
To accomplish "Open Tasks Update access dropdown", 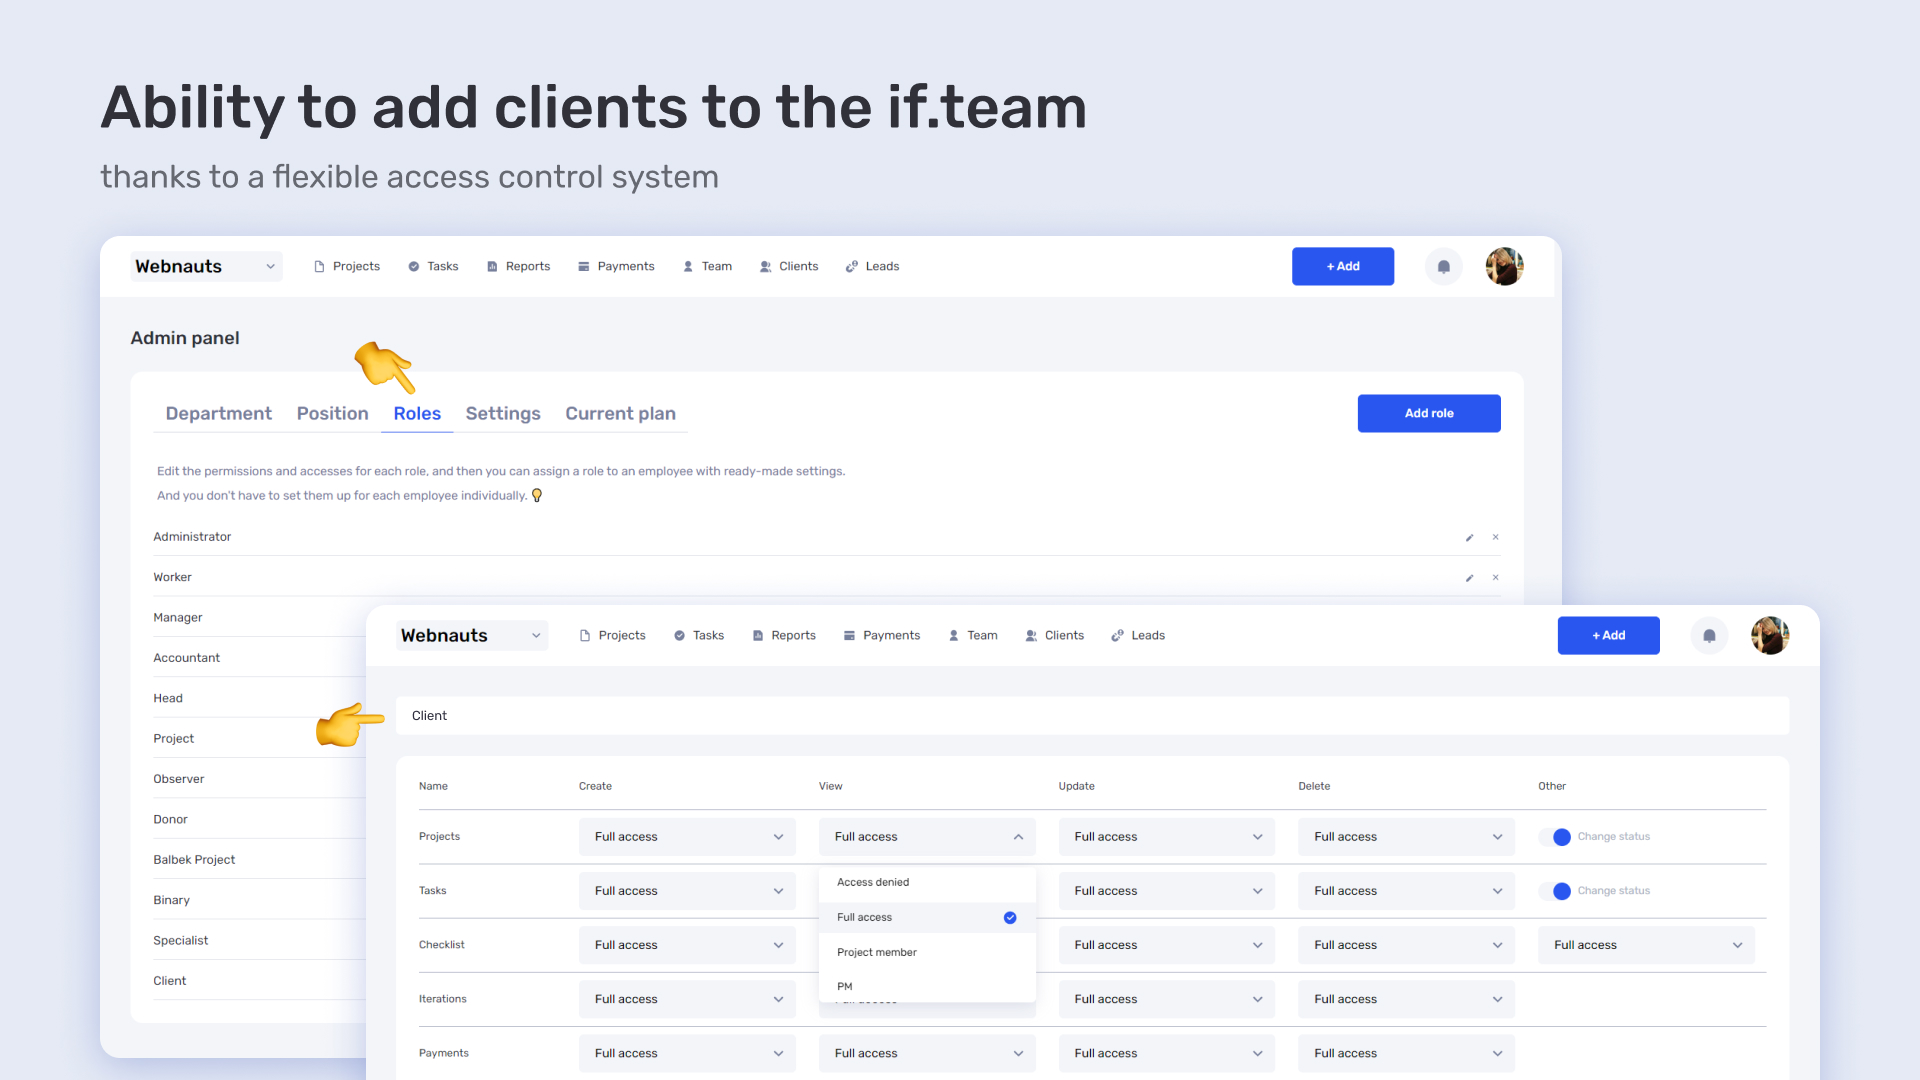I will coord(1167,891).
